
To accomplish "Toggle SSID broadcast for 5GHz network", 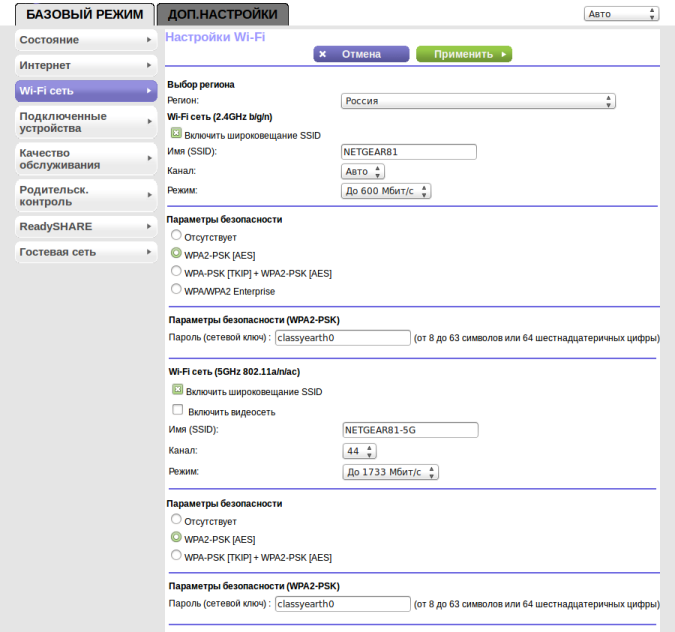I will [177, 390].
